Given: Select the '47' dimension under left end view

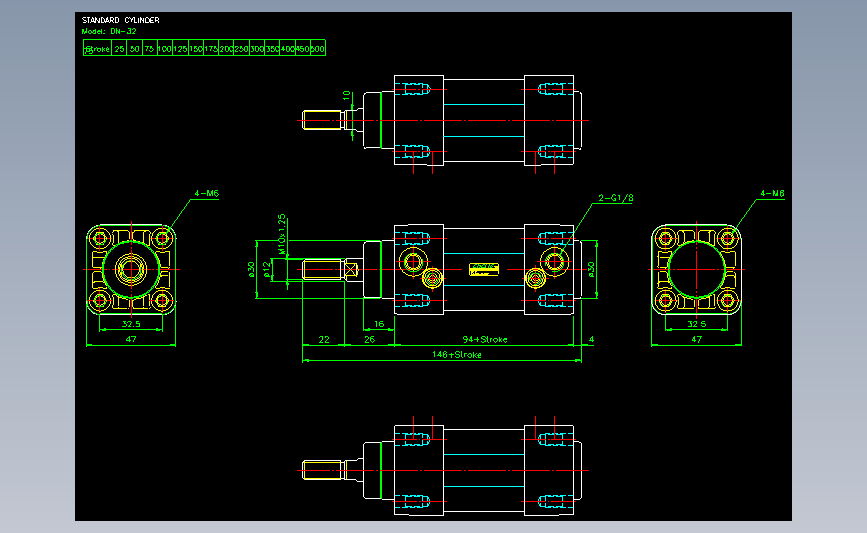Looking at the screenshot, I should (x=131, y=339).
